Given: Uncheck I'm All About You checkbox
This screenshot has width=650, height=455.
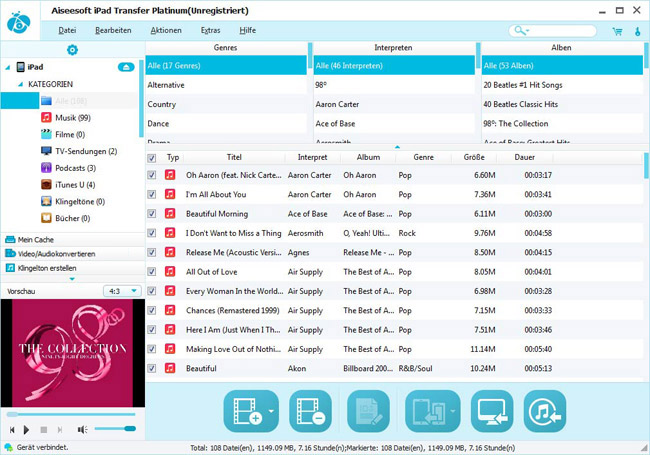Looking at the screenshot, I should click(x=152, y=194).
